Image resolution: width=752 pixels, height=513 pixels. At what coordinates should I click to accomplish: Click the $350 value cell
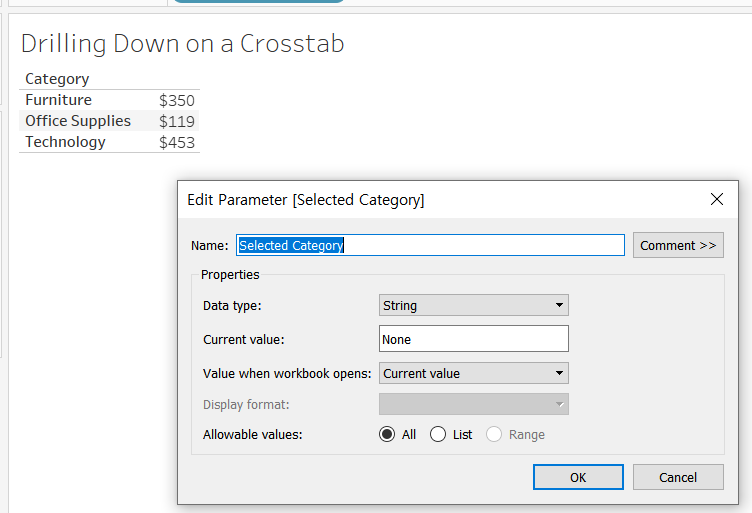(x=177, y=101)
